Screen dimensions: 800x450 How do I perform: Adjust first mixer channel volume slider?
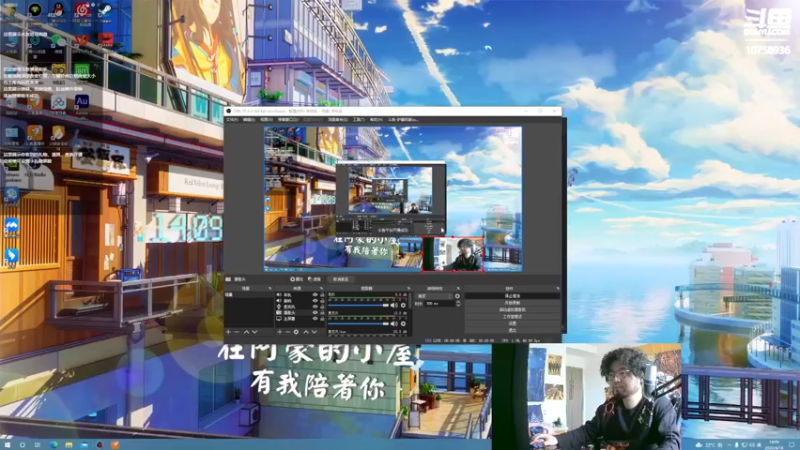pos(359,305)
